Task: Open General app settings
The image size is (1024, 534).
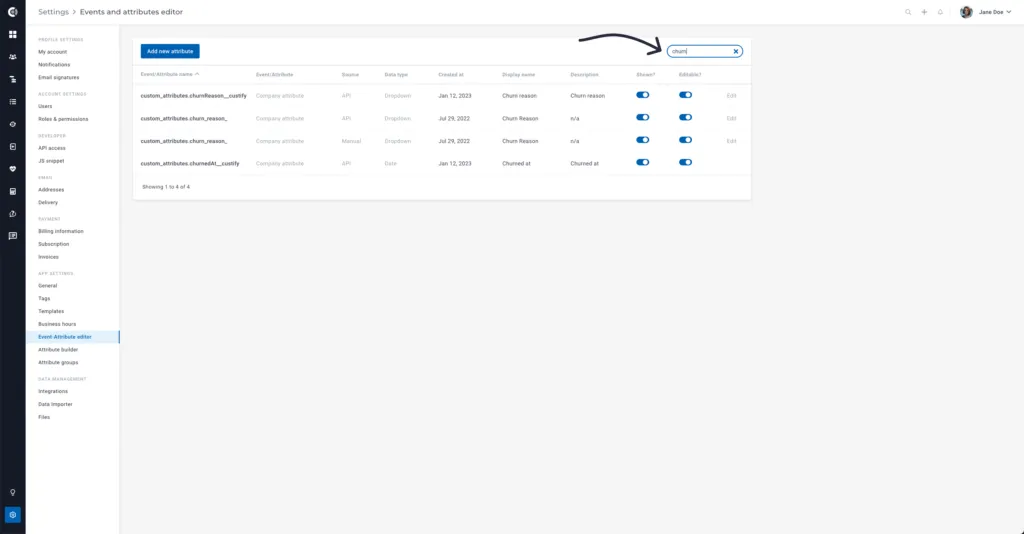Action: coord(47,285)
